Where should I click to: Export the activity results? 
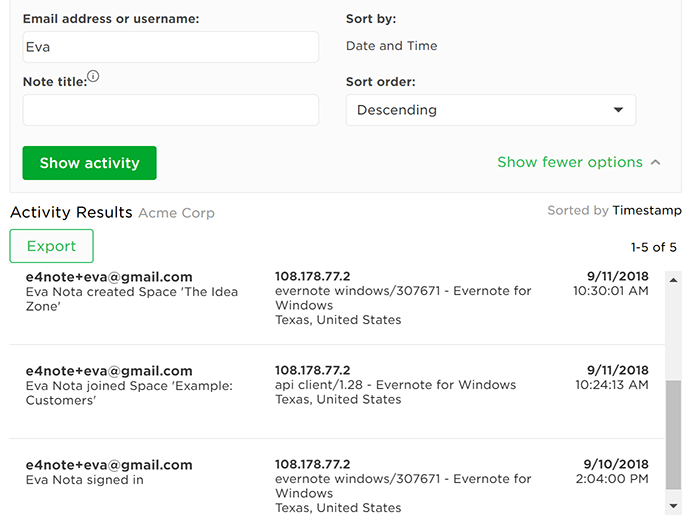pos(51,246)
